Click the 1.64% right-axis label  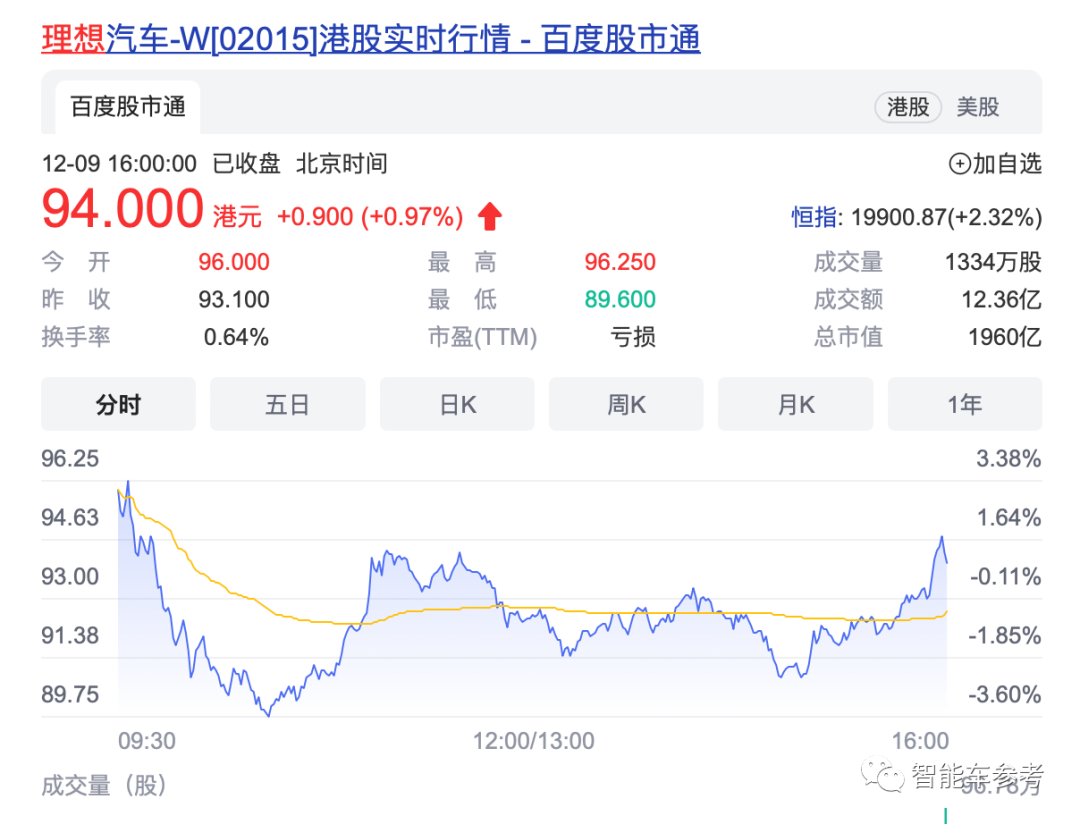[x=1008, y=517]
